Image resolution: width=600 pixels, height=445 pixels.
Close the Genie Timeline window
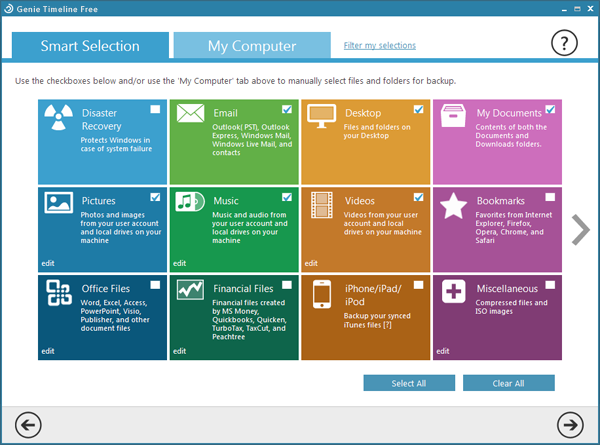590,9
